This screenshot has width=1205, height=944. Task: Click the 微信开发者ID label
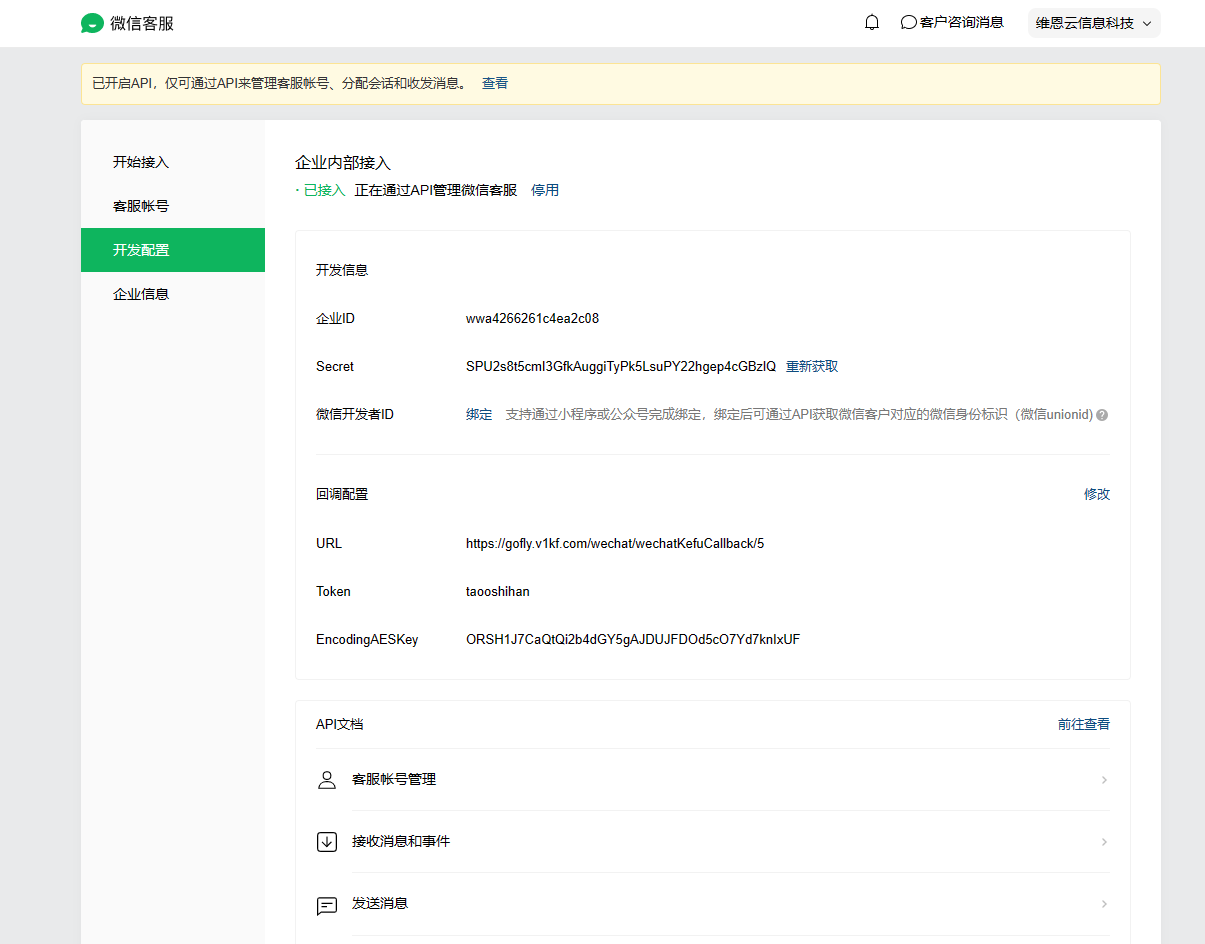coord(355,414)
